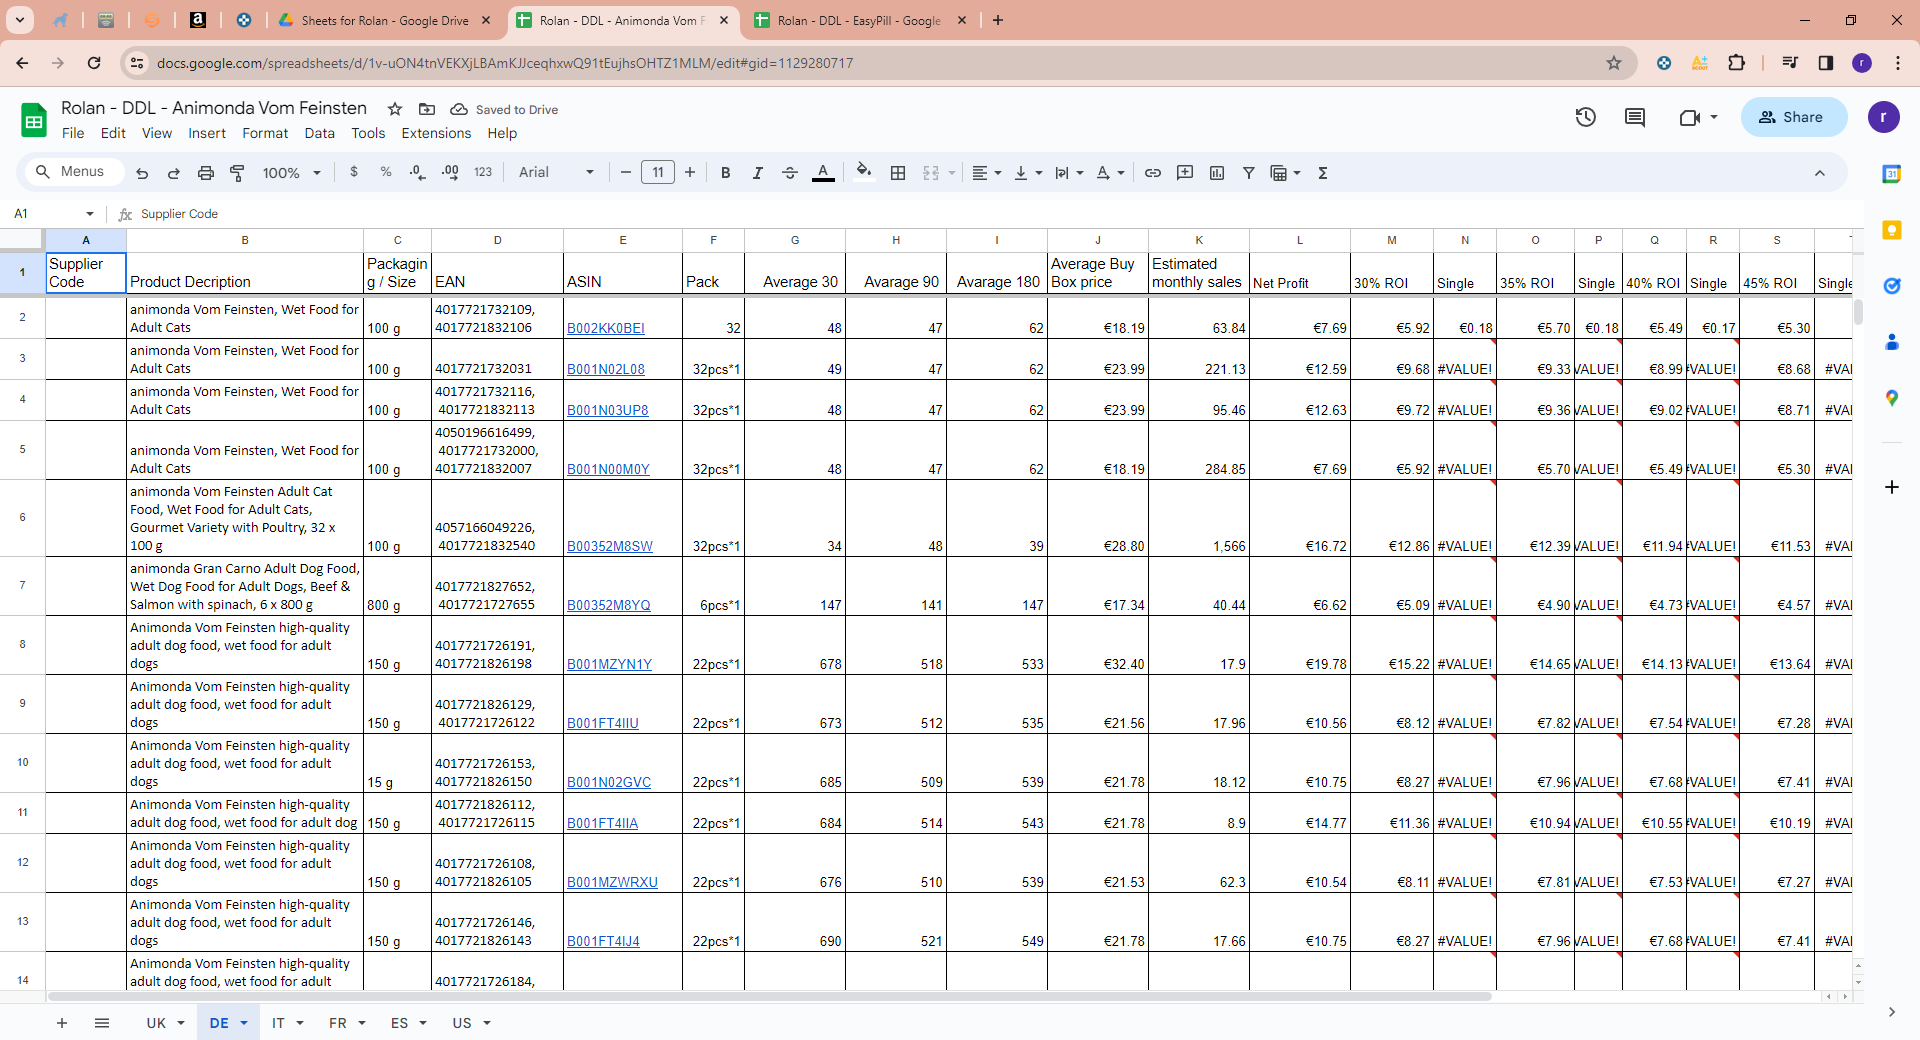Decrease the font size with minus
Screen dimensions: 1920x1040
pos(626,172)
